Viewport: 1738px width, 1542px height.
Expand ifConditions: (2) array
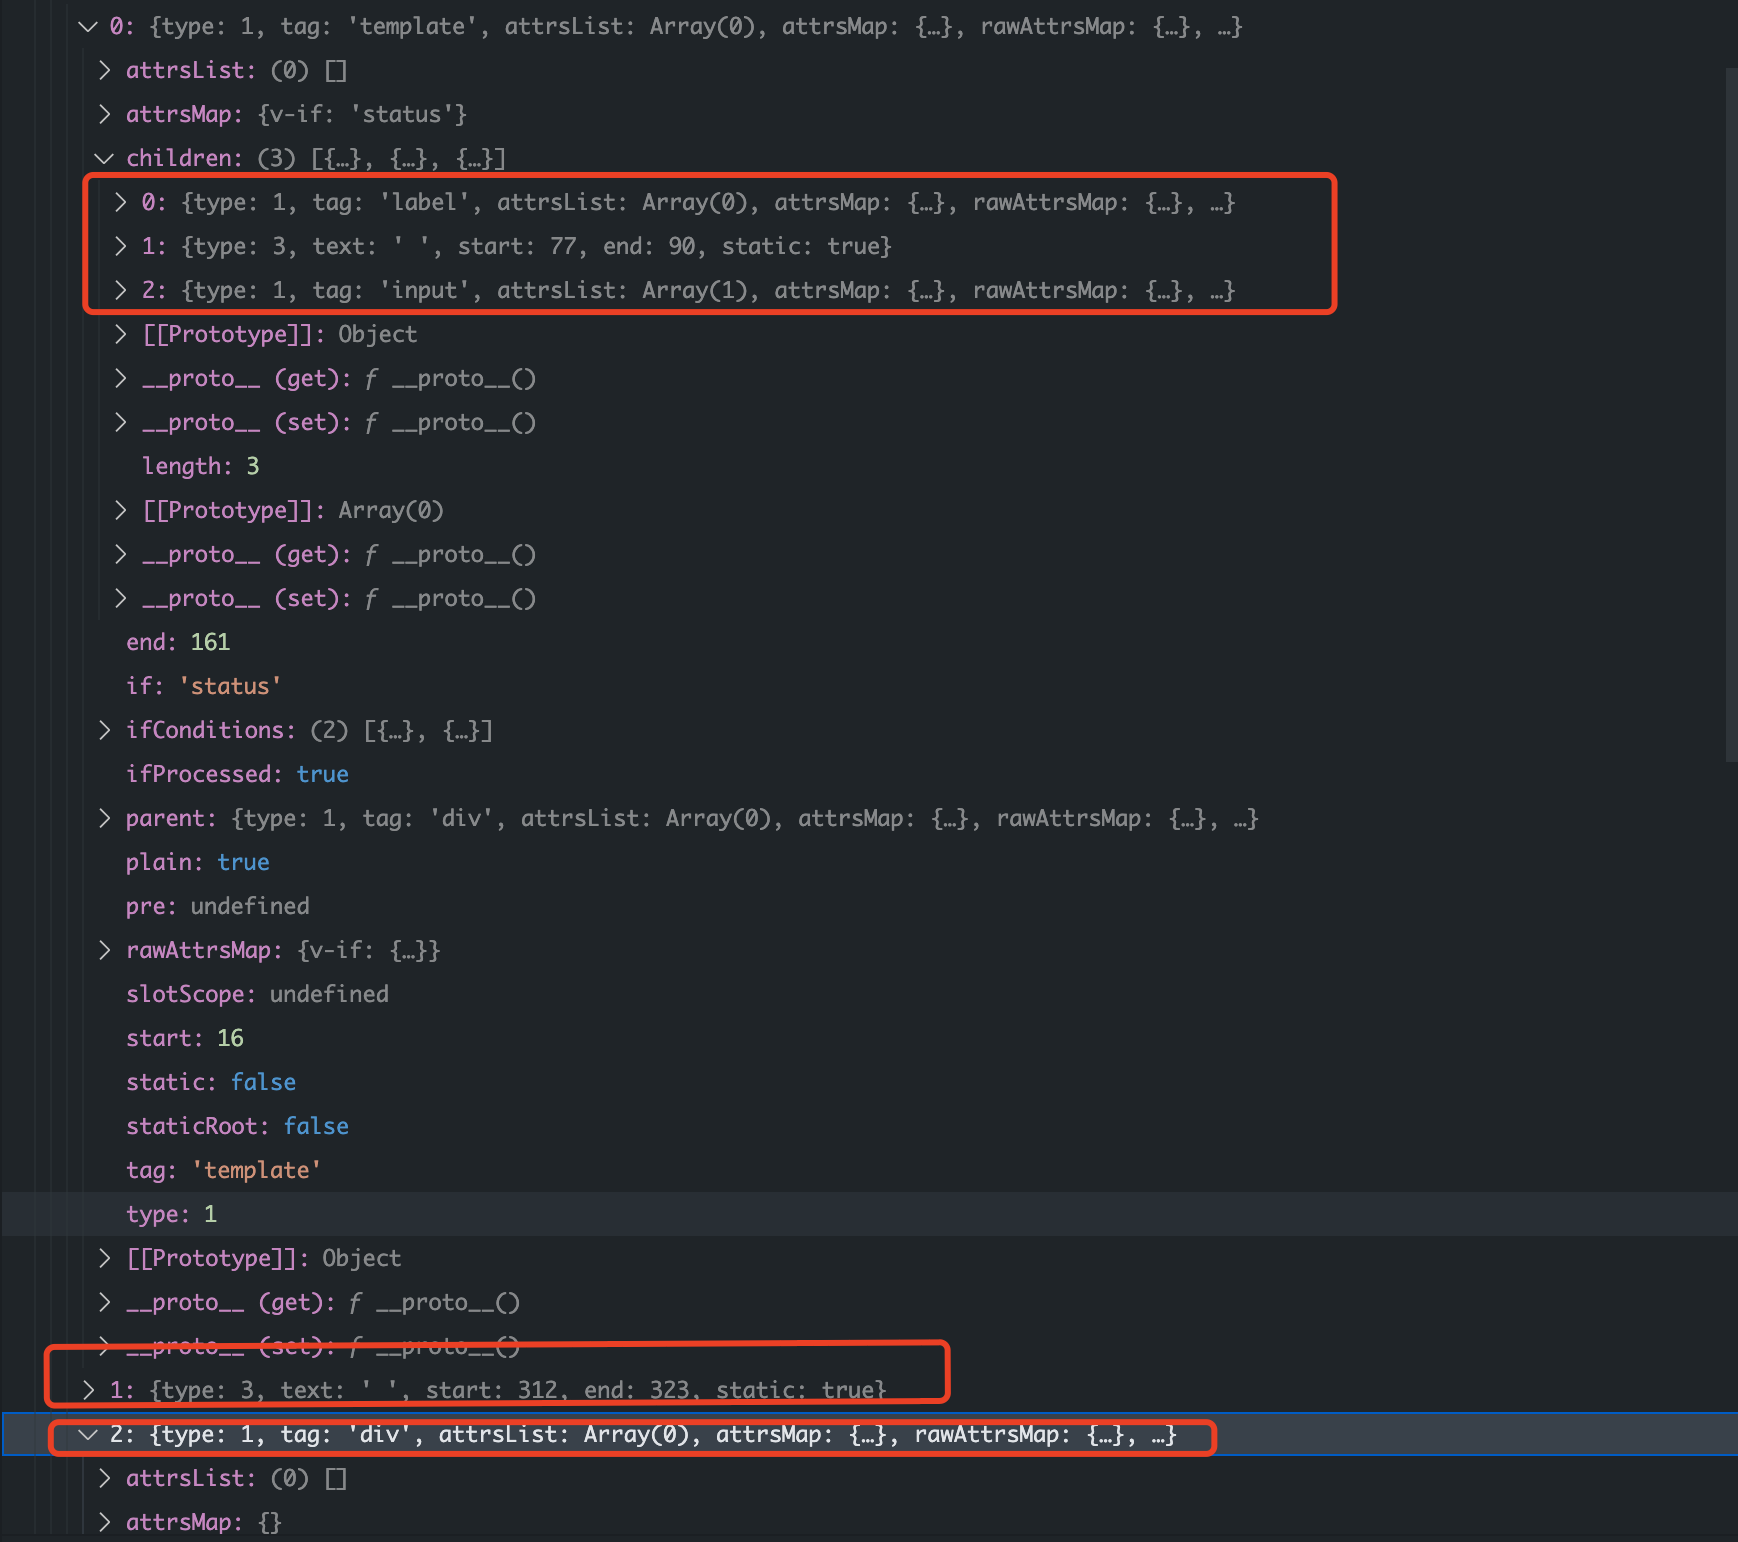click(104, 731)
